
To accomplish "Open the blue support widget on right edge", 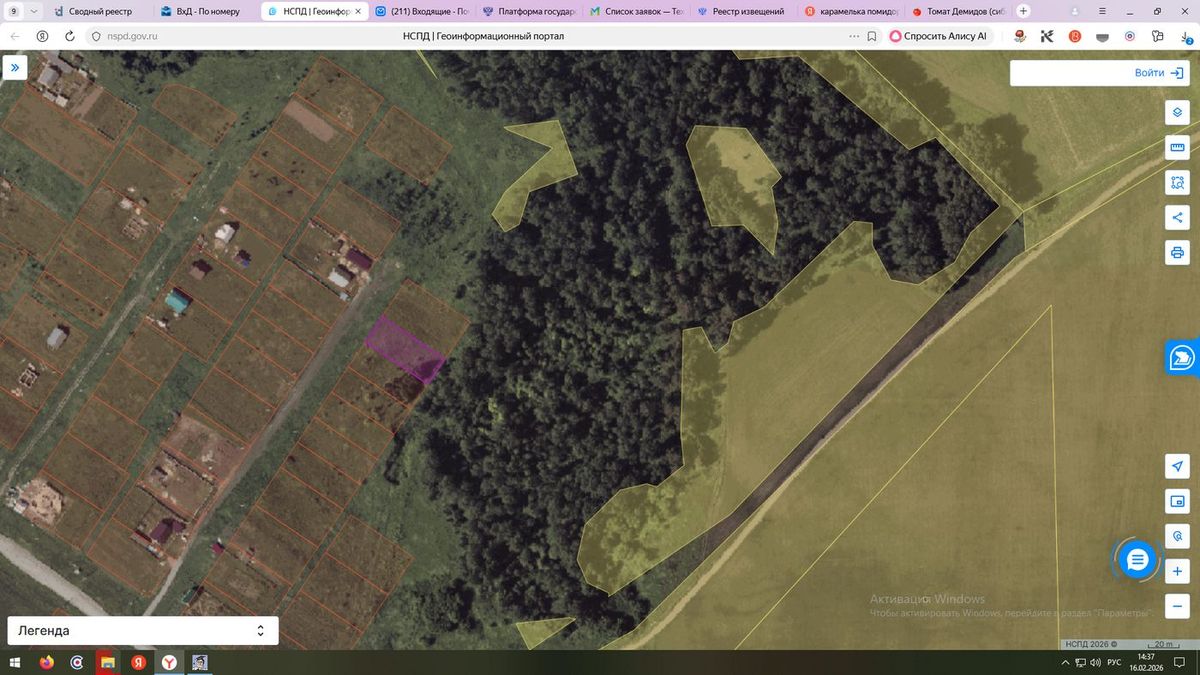I will 1183,358.
